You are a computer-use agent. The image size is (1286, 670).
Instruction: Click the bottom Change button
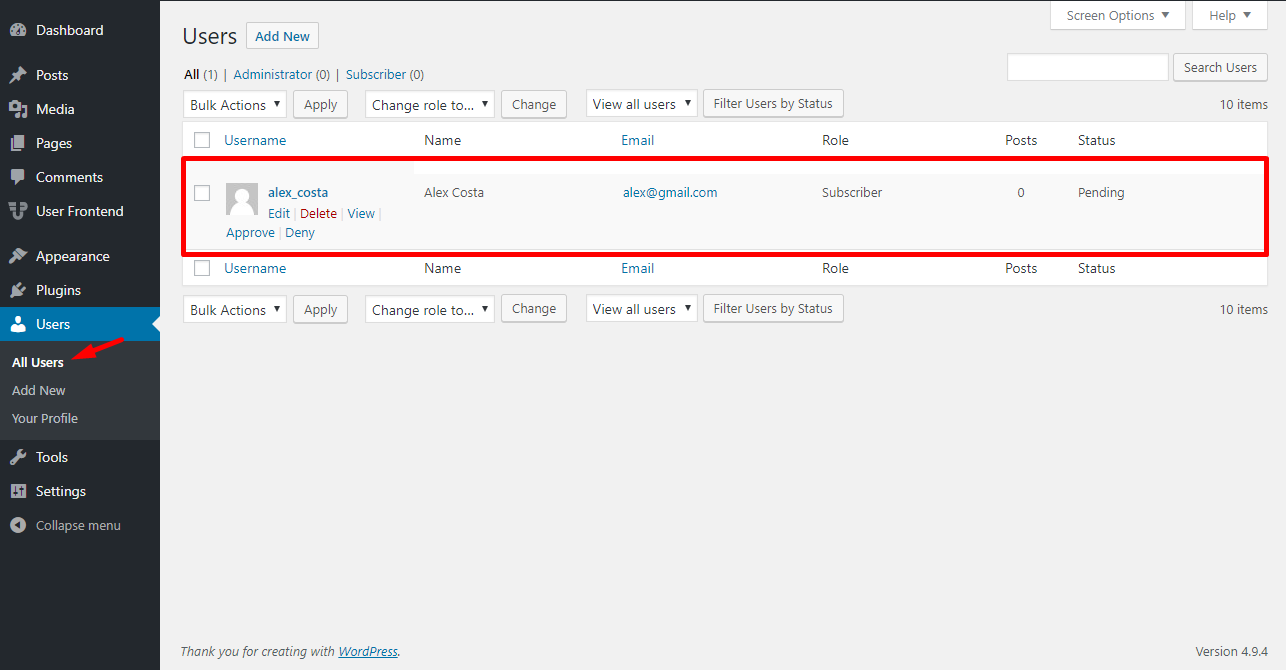(x=534, y=308)
